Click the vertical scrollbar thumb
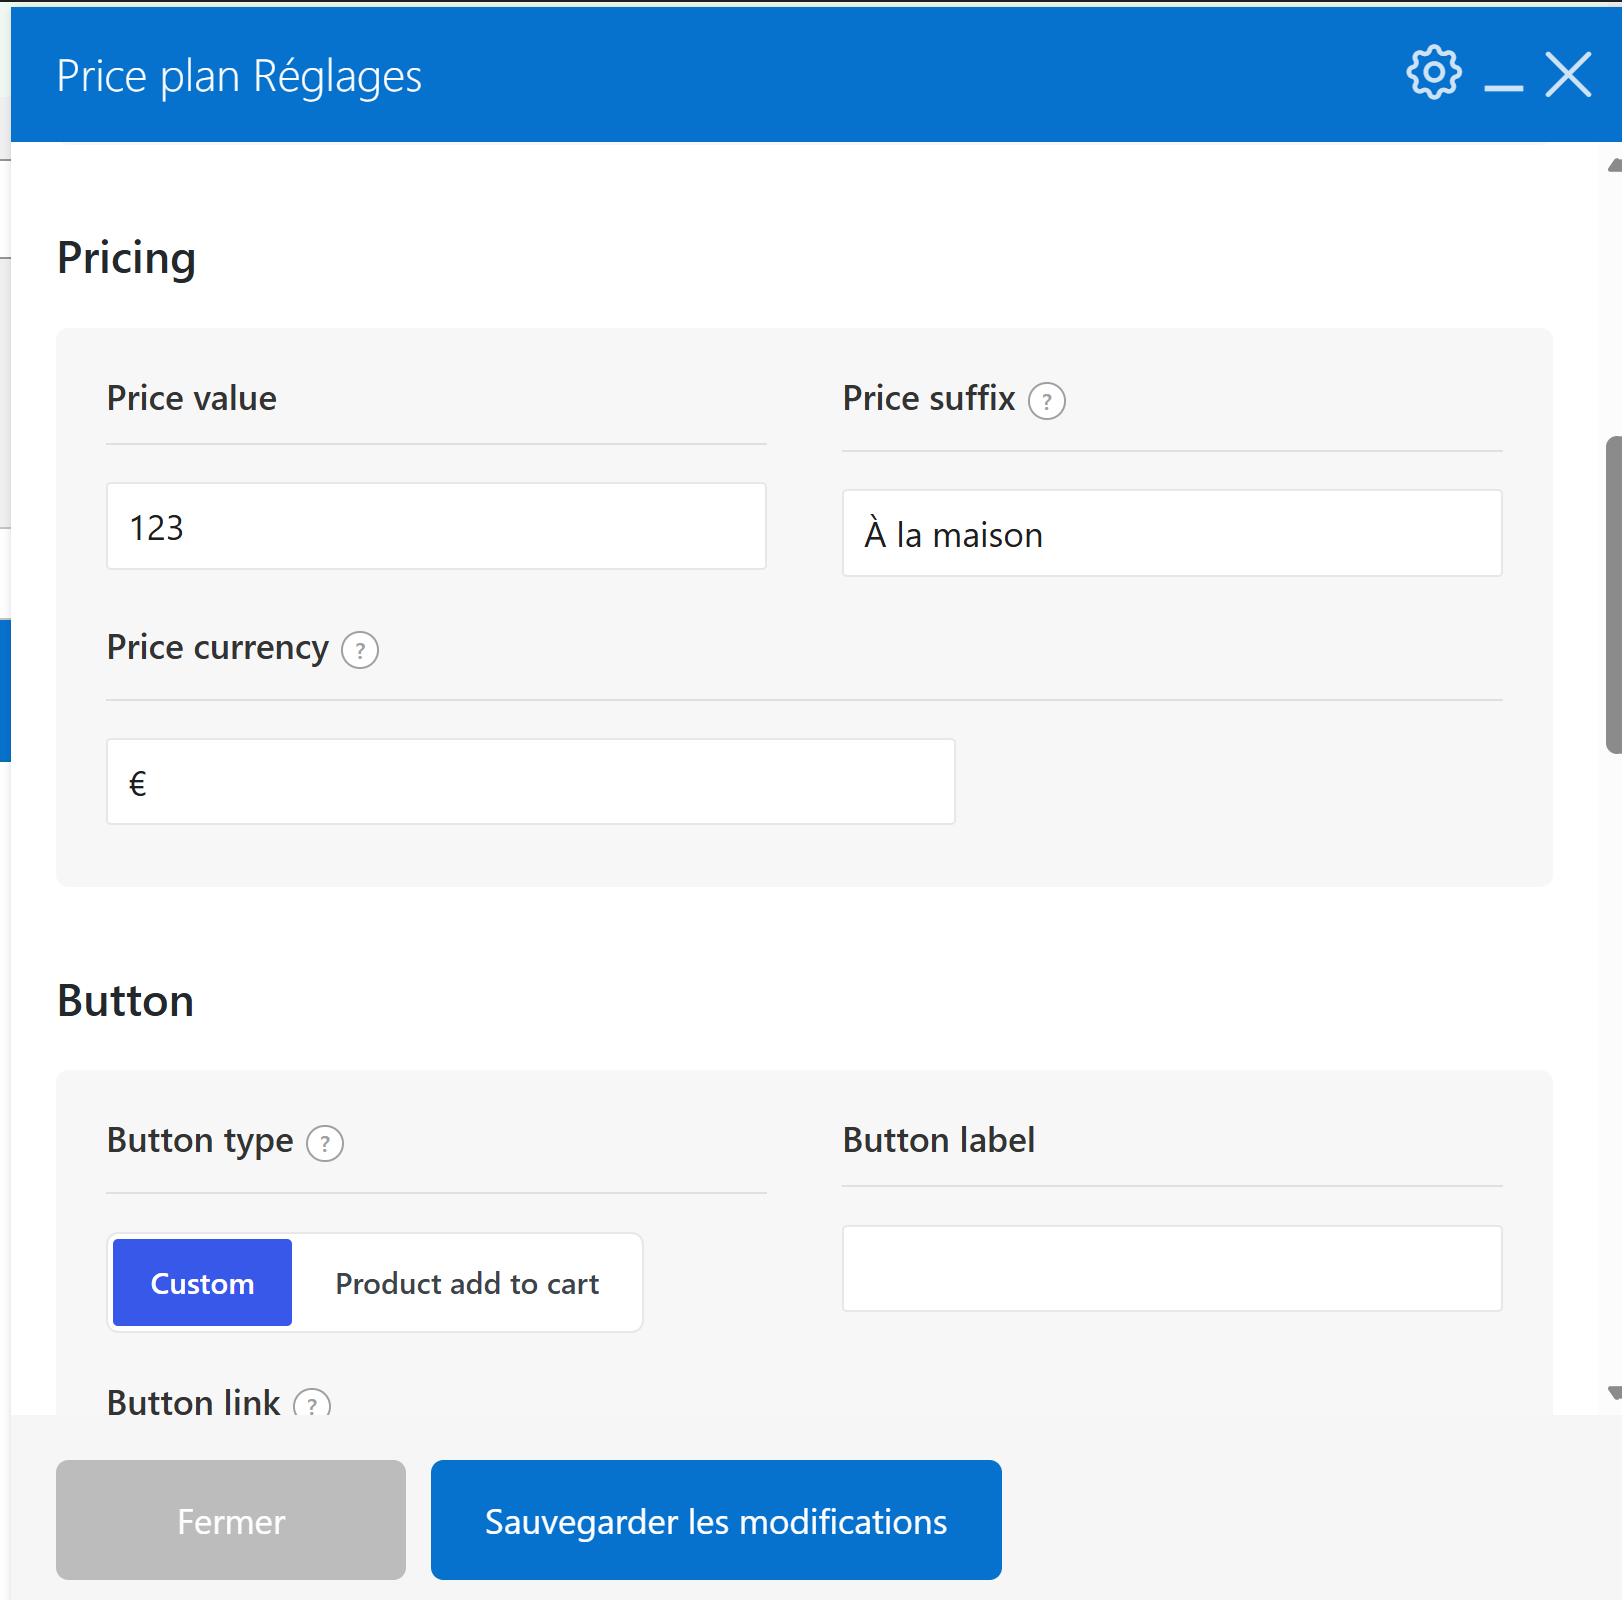This screenshot has height=1600, width=1622. coord(1613,595)
